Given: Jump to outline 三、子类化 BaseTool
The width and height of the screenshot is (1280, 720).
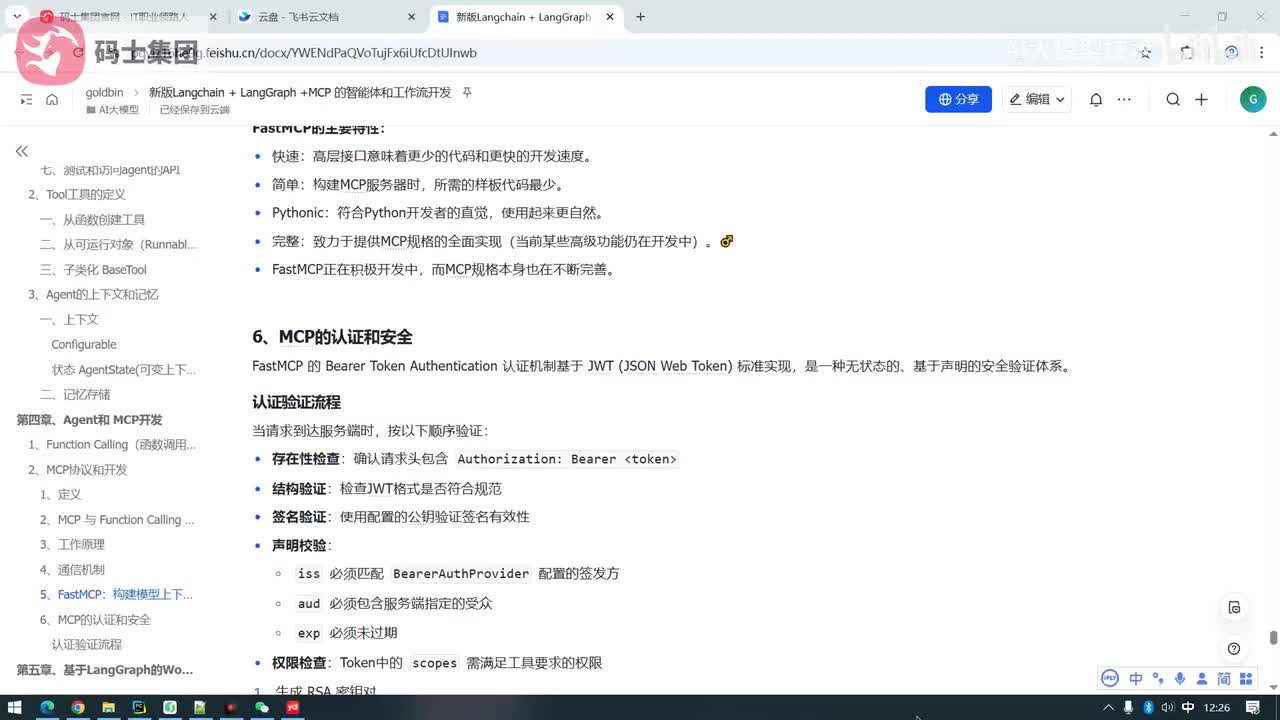Looking at the screenshot, I should [x=93, y=269].
